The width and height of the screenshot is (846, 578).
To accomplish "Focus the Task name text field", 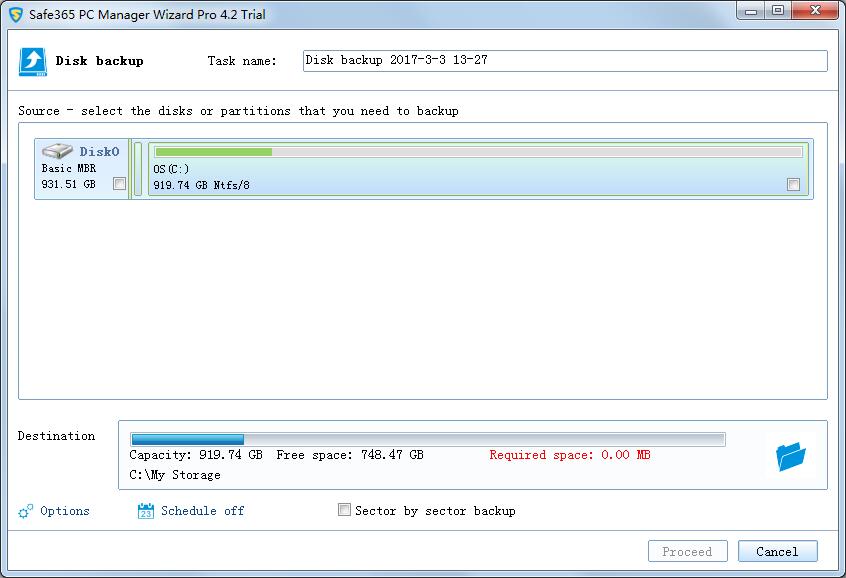I will click(x=565, y=61).
